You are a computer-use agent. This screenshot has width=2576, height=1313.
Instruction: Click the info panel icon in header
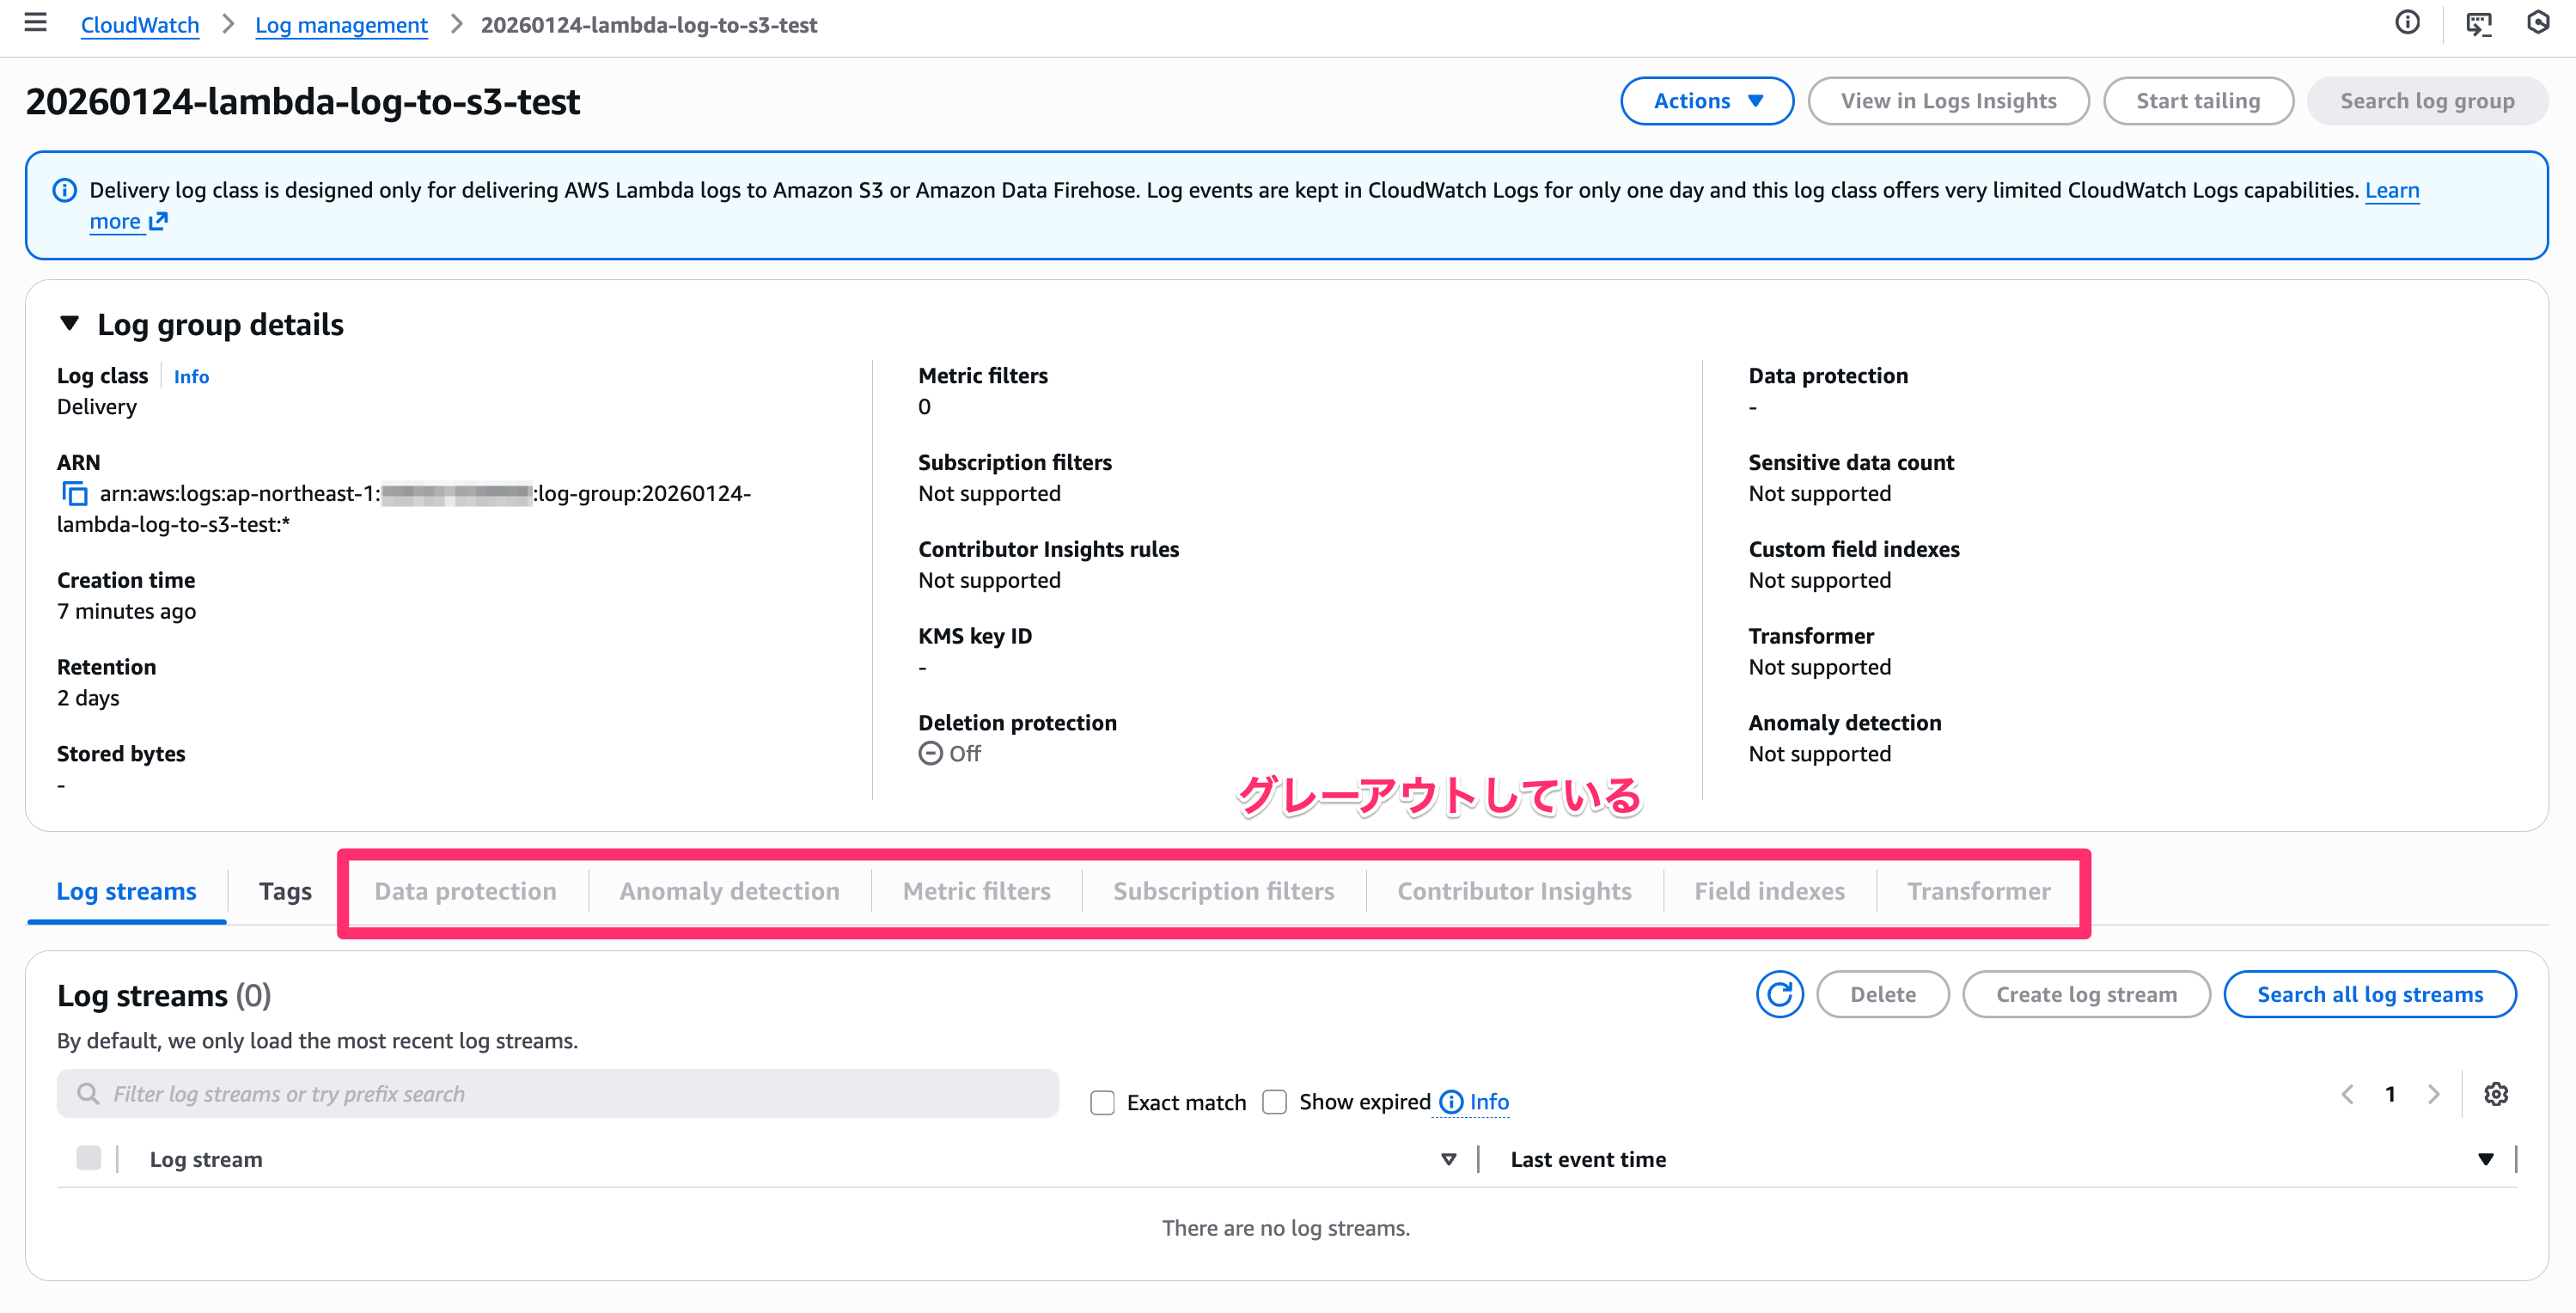point(2408,22)
